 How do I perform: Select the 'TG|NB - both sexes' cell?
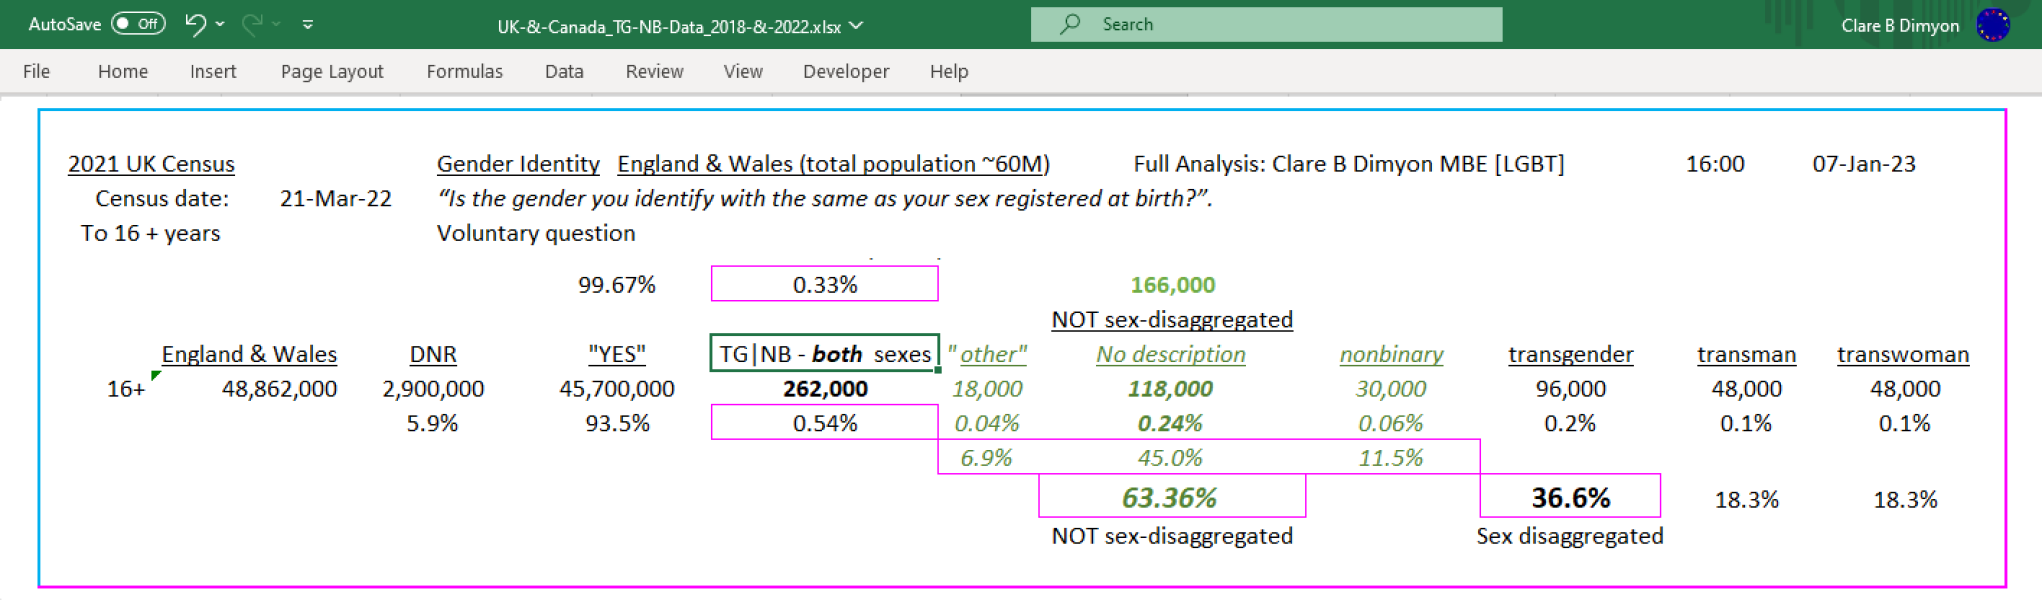click(824, 354)
